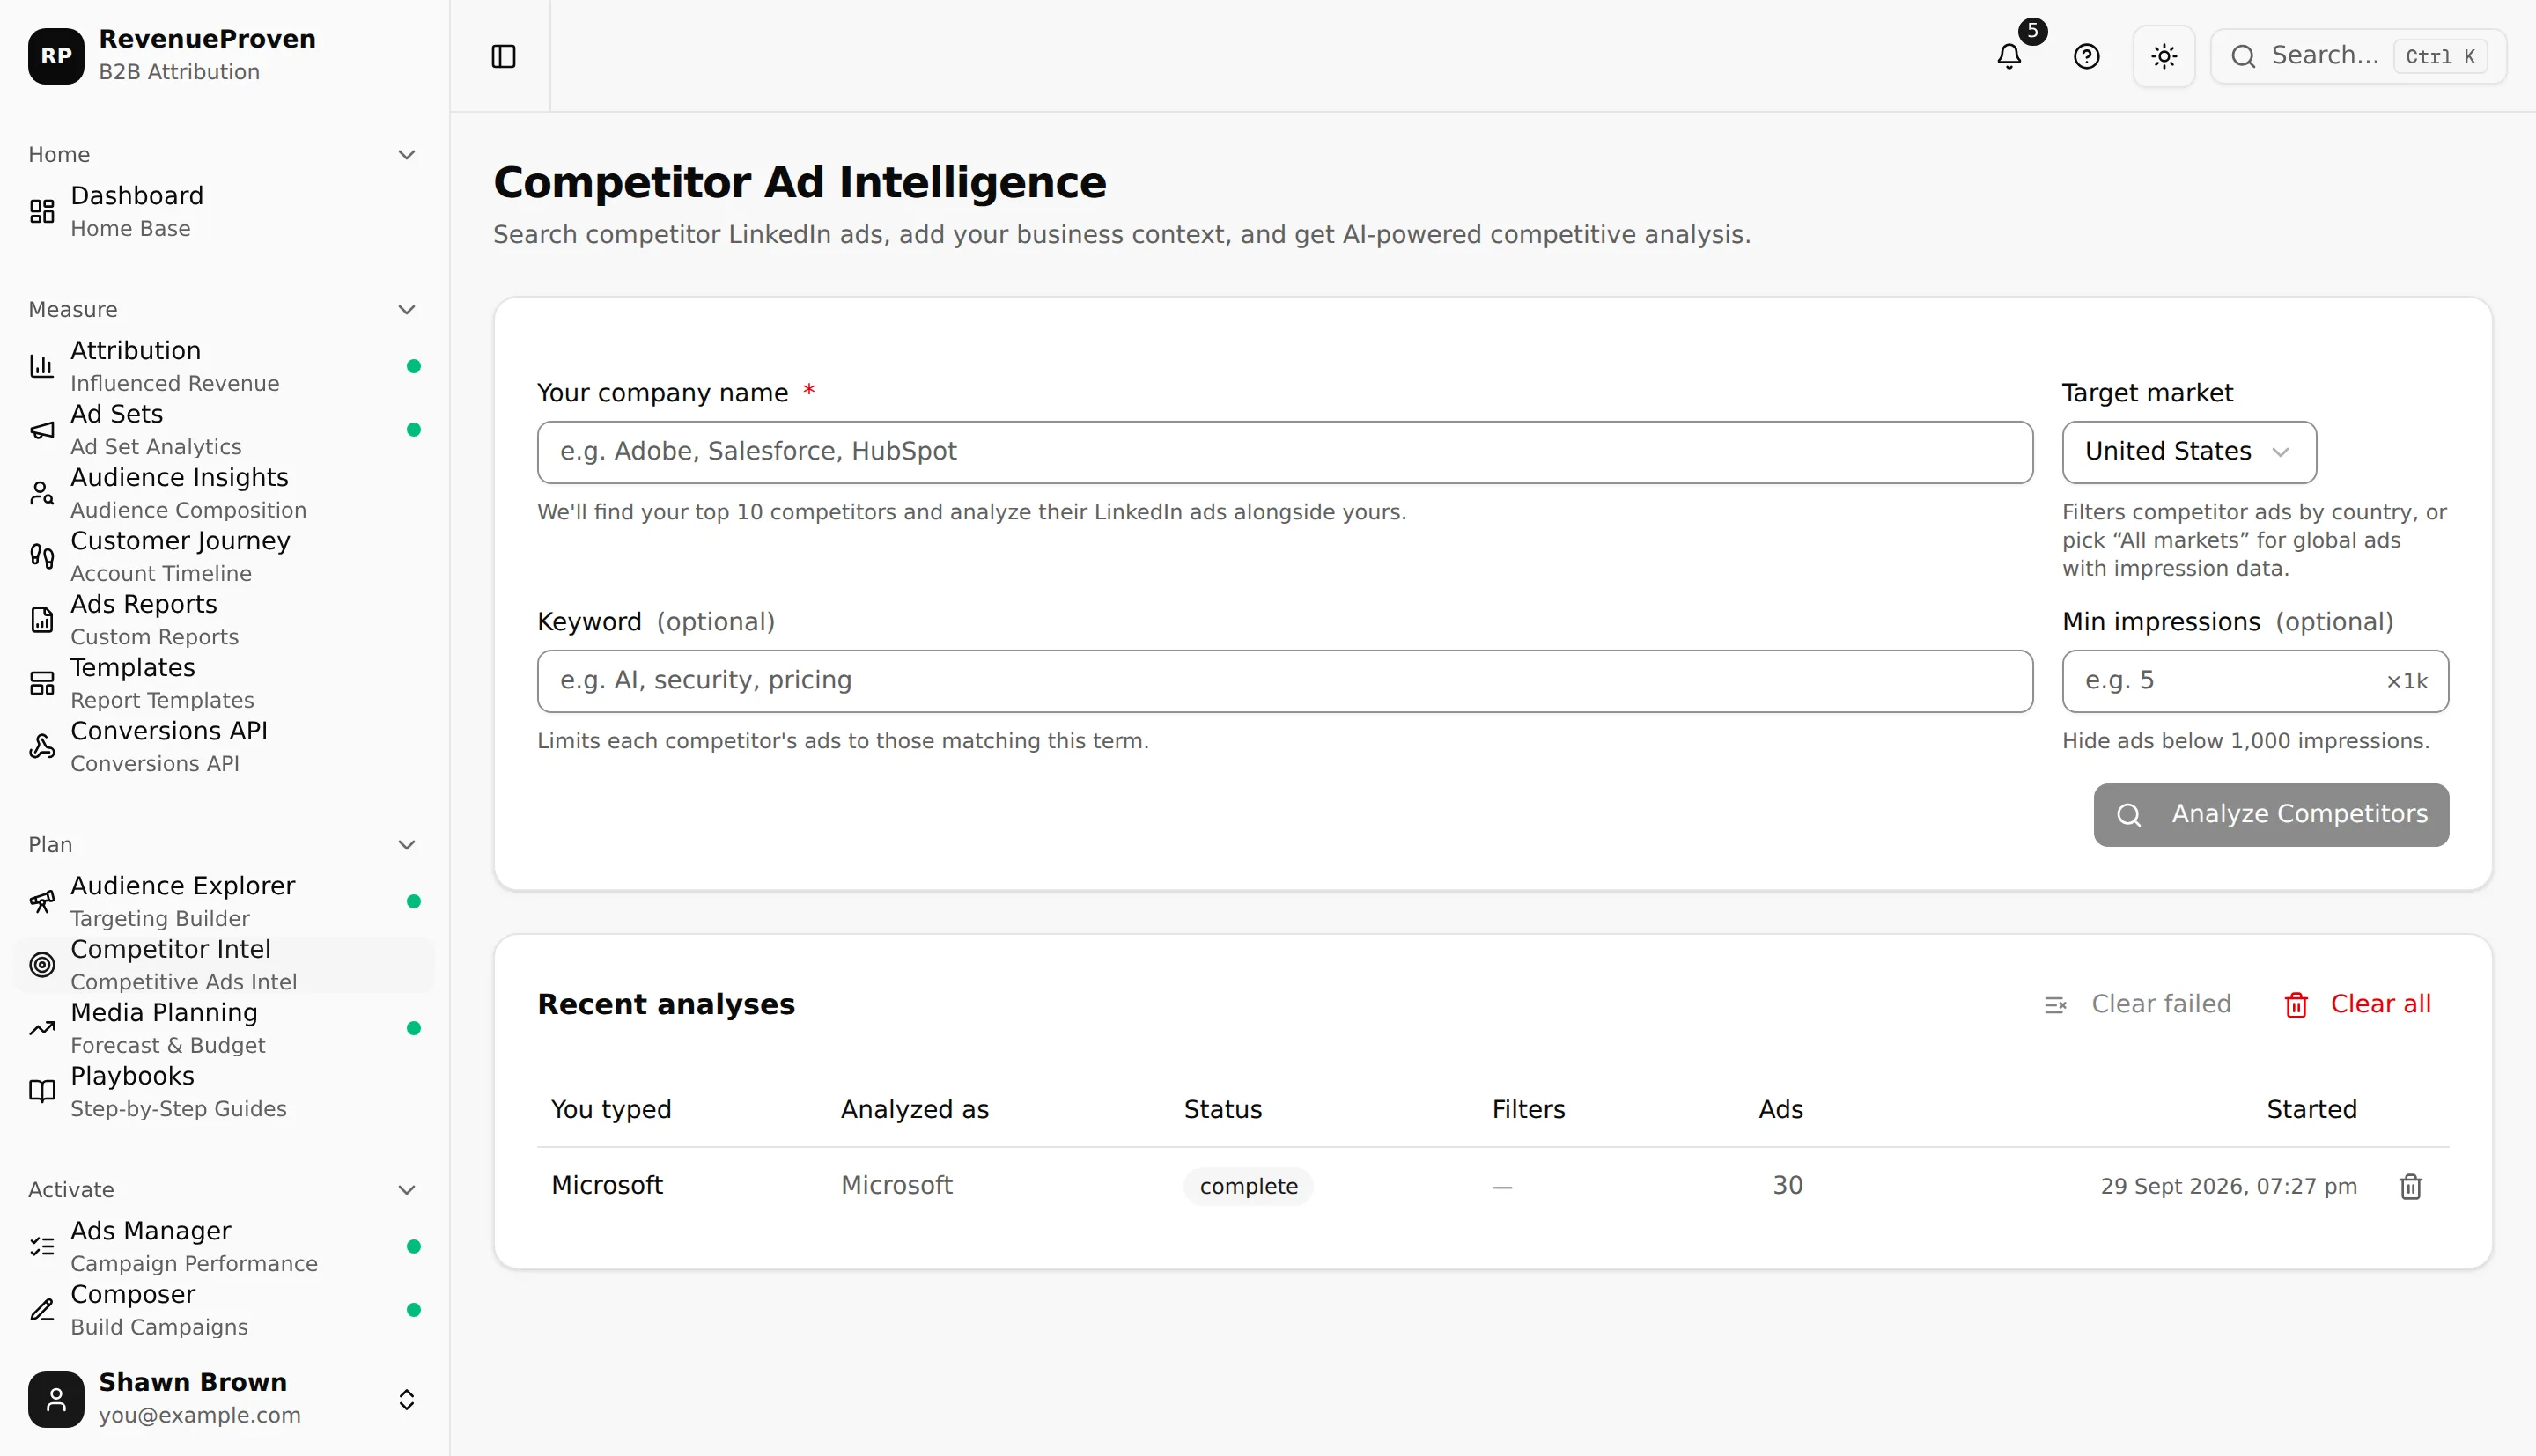Click the Keyword optional input field

pyautogui.click(x=1284, y=681)
